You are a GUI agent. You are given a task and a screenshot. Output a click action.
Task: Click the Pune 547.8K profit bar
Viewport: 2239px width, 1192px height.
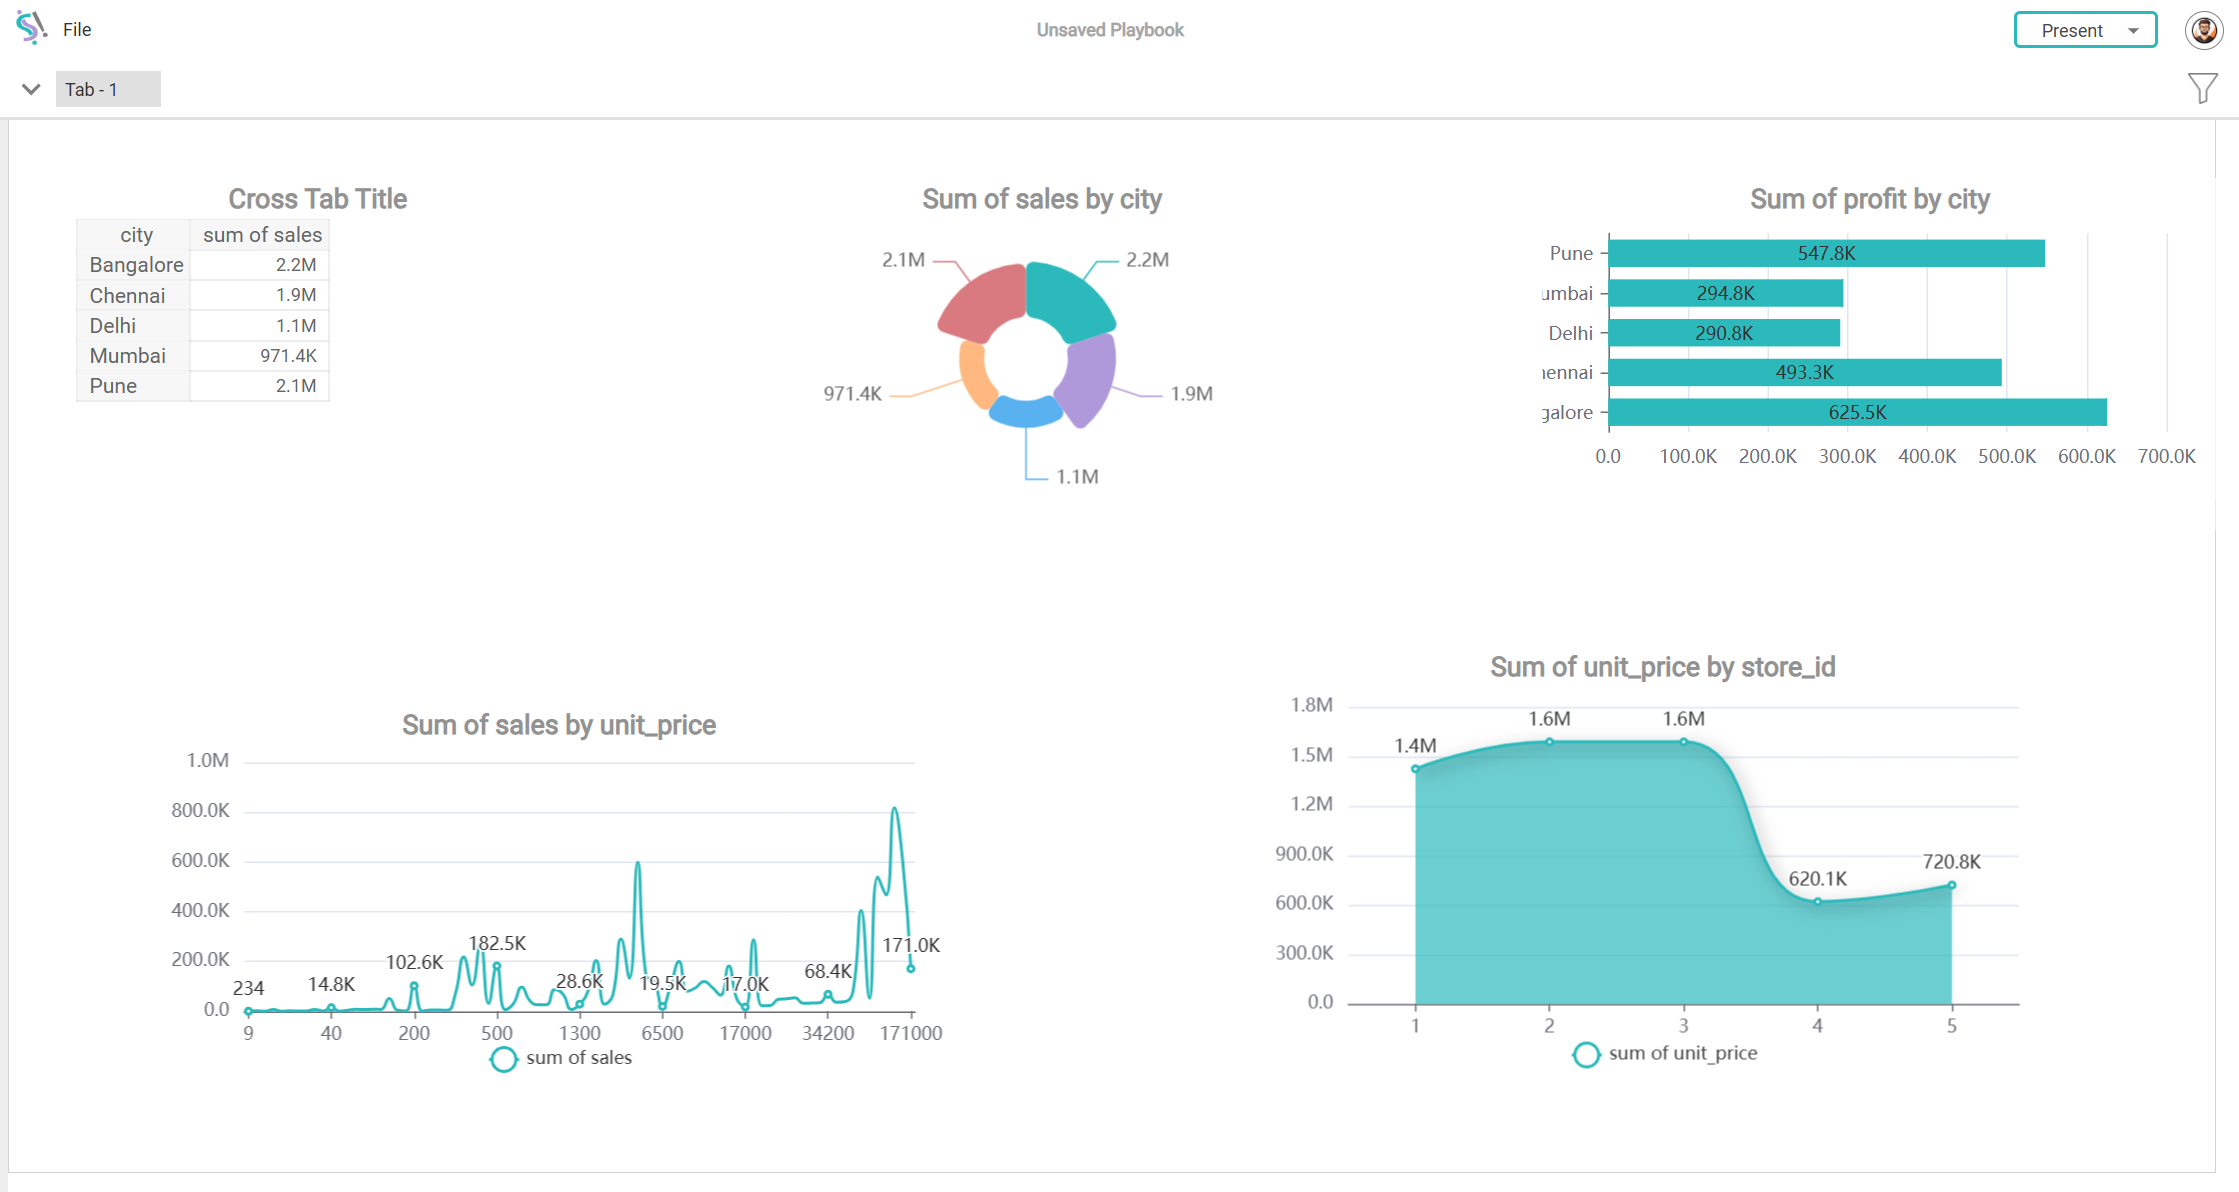[x=1826, y=254]
